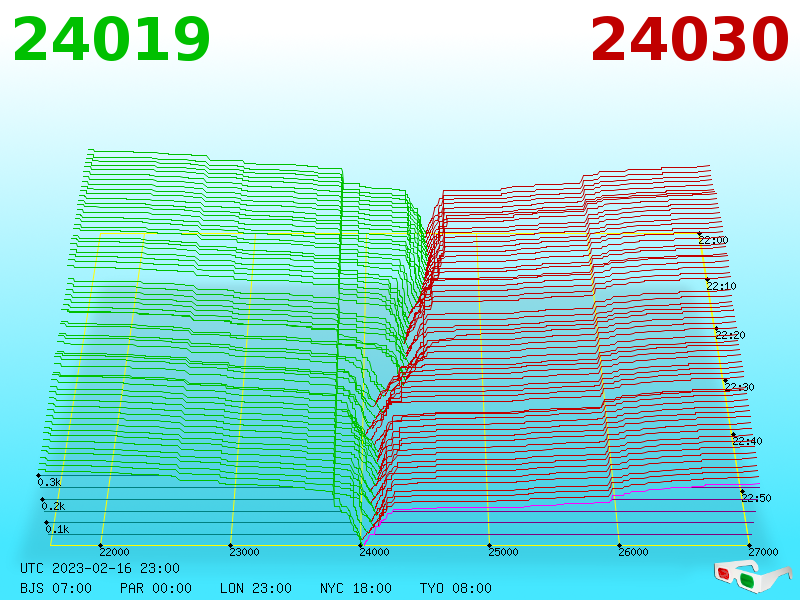Screen dimensions: 800x600
Task: Click the LON 23:00 time text
Action: (256, 588)
